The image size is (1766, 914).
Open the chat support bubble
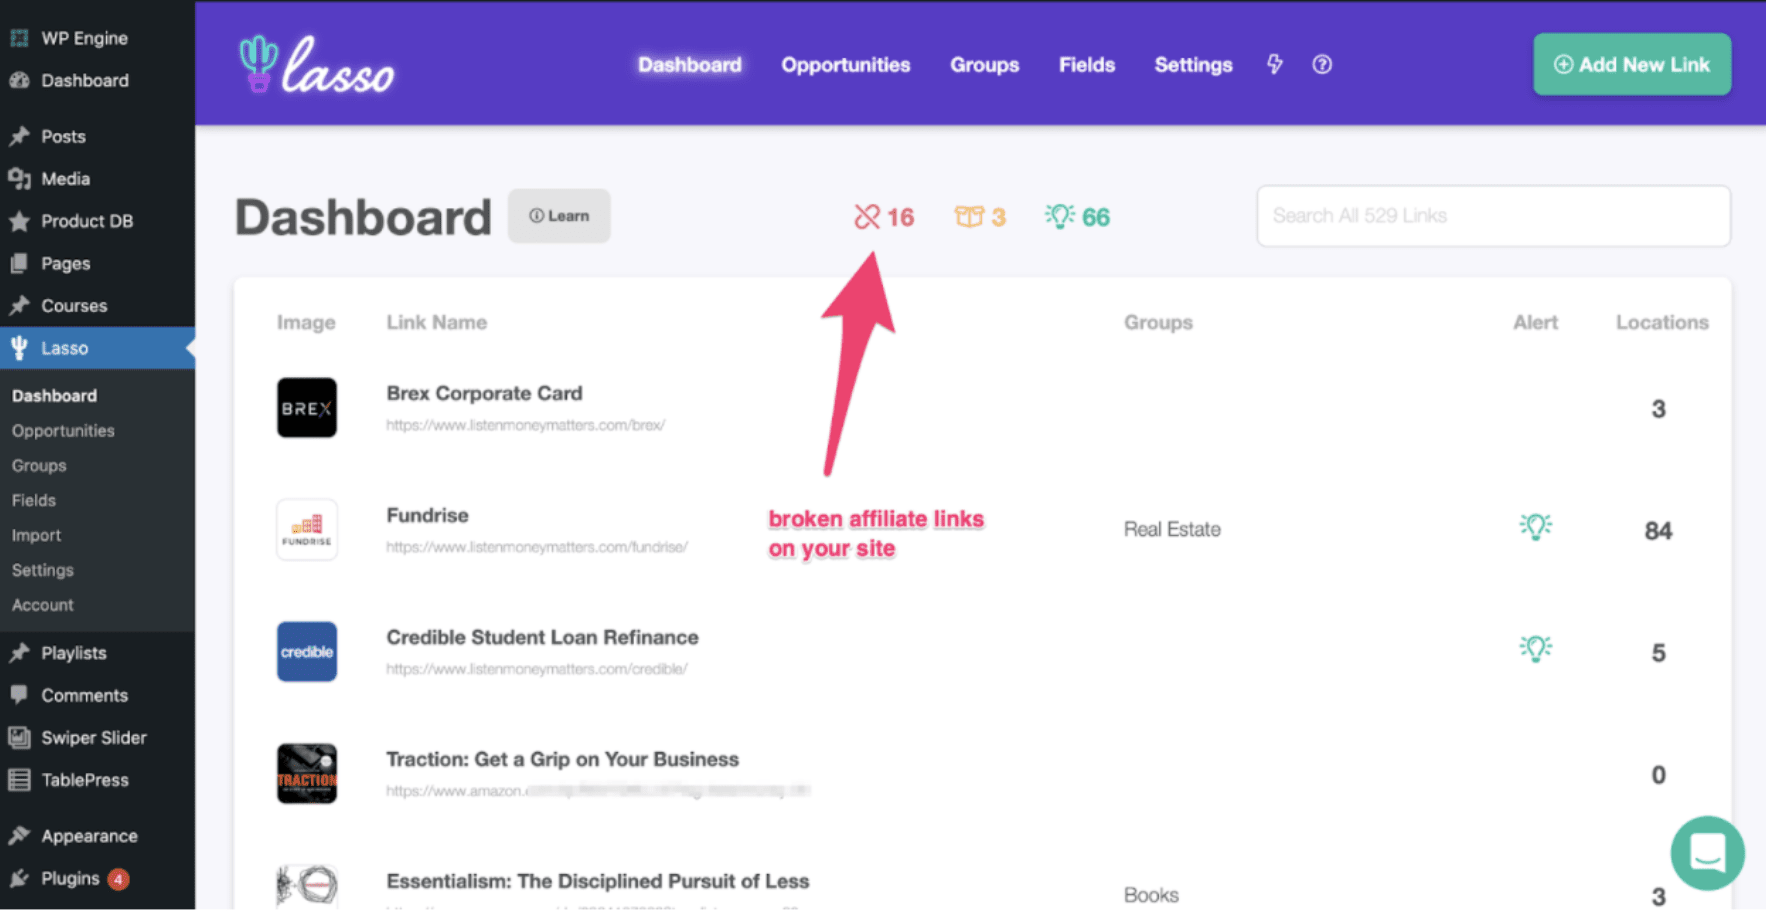(1706, 852)
